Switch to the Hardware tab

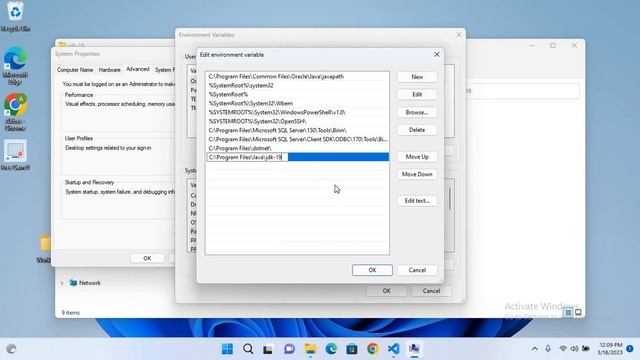point(109,70)
